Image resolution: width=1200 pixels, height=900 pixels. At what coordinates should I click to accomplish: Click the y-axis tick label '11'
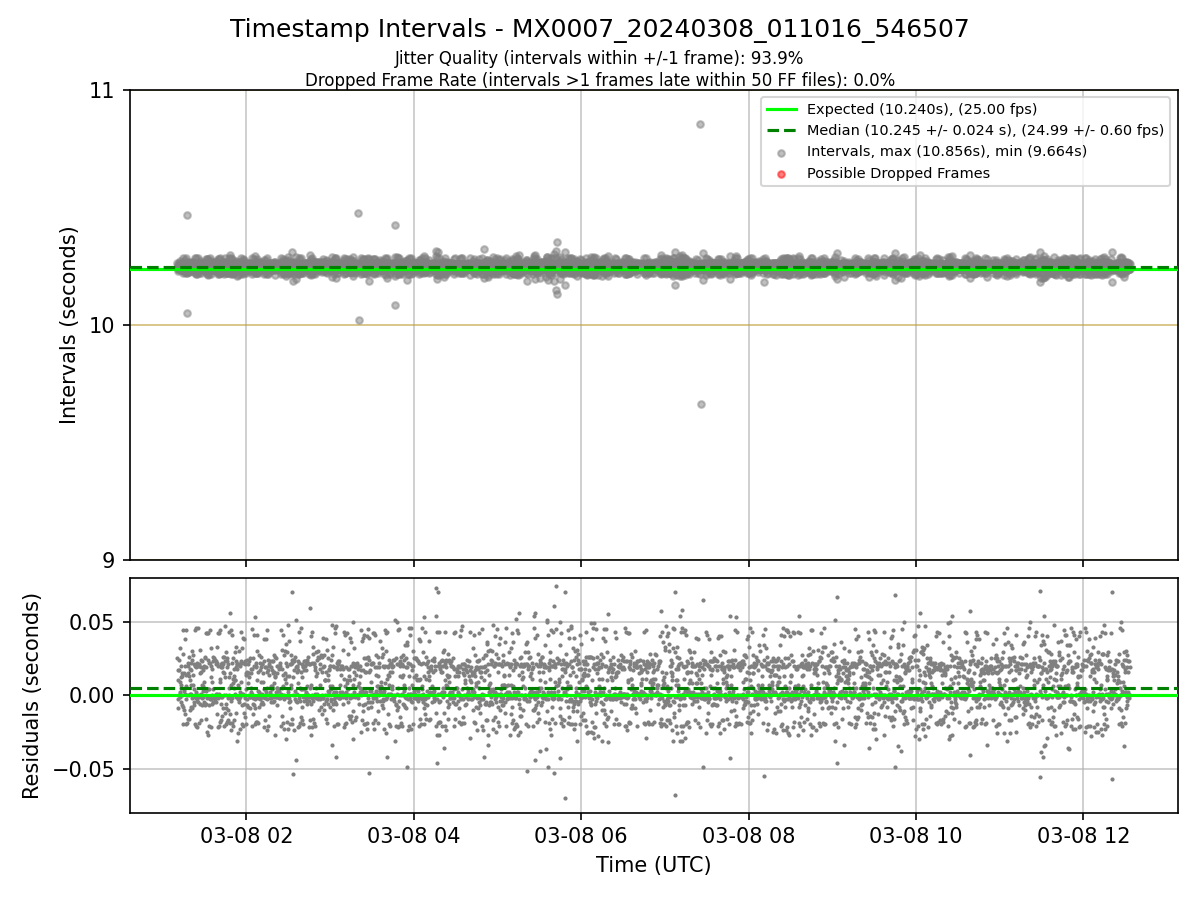point(103,91)
